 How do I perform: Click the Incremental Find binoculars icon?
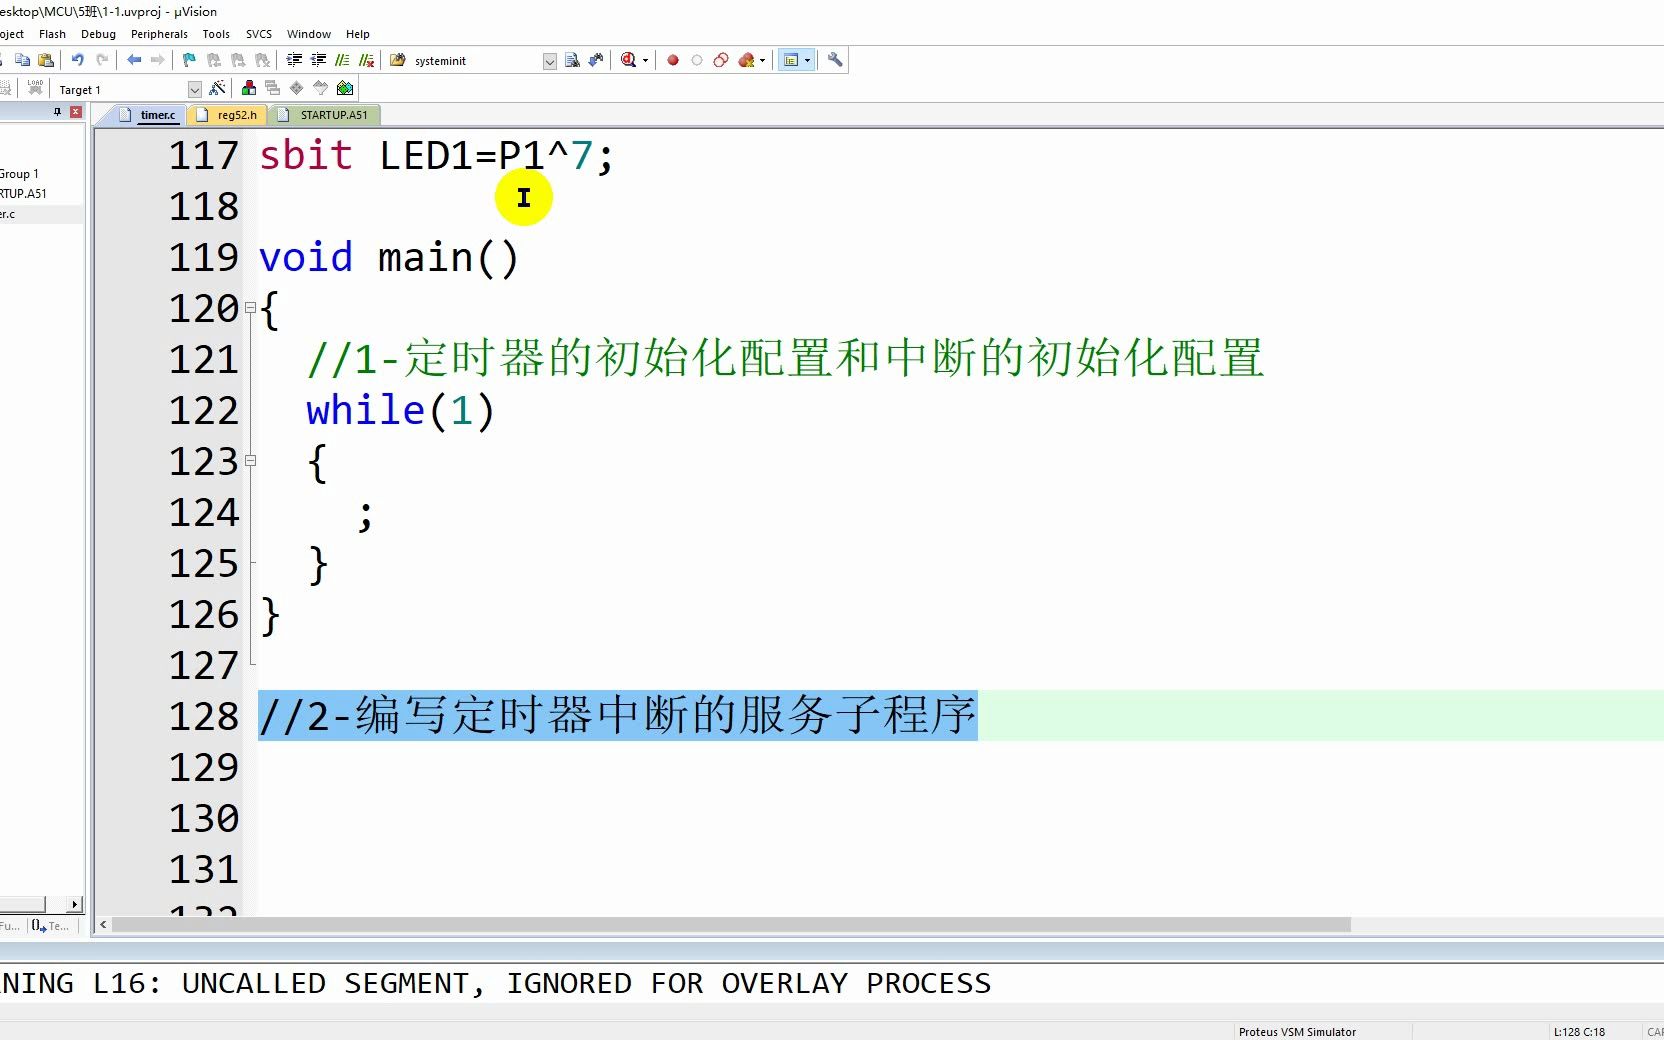click(x=596, y=60)
